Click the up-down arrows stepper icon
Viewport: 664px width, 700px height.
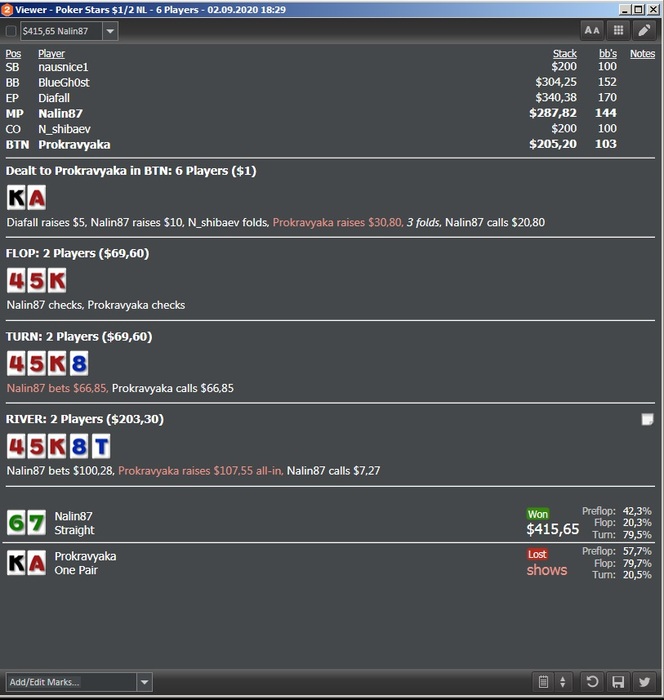563,682
